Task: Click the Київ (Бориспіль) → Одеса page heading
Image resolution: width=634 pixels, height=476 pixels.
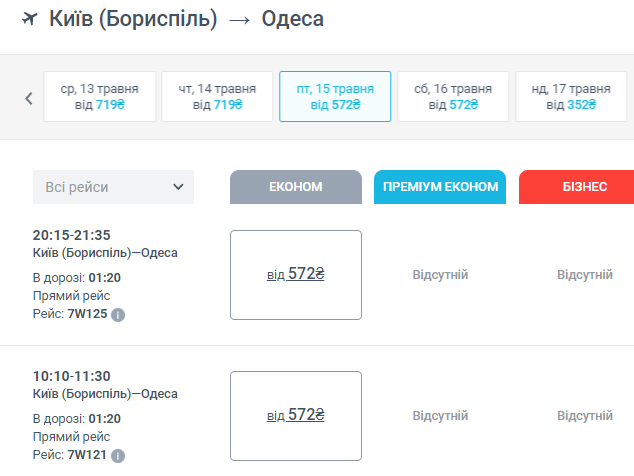Action: [186, 19]
